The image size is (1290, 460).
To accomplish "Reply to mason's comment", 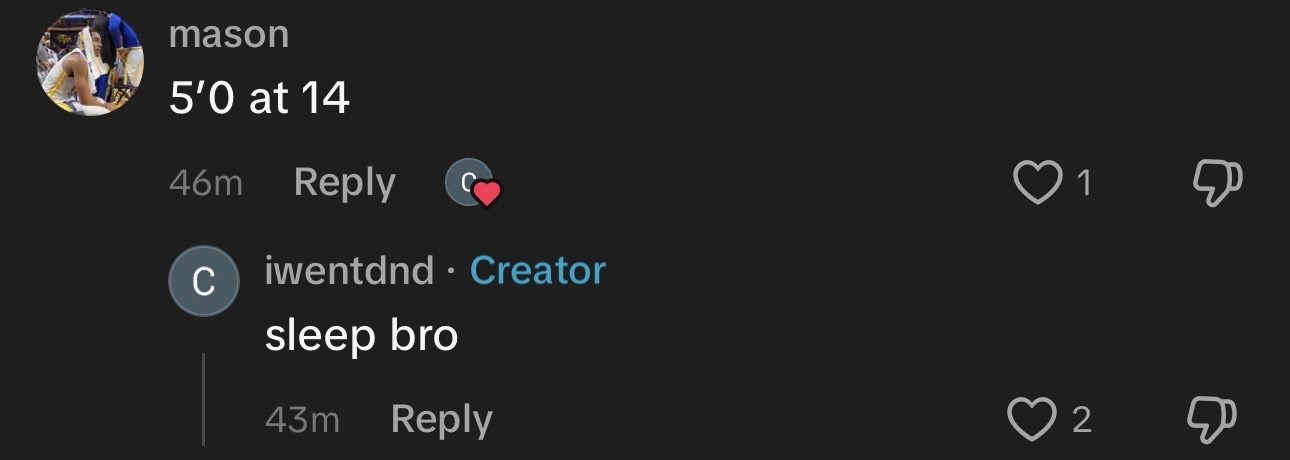I will click(x=345, y=183).
